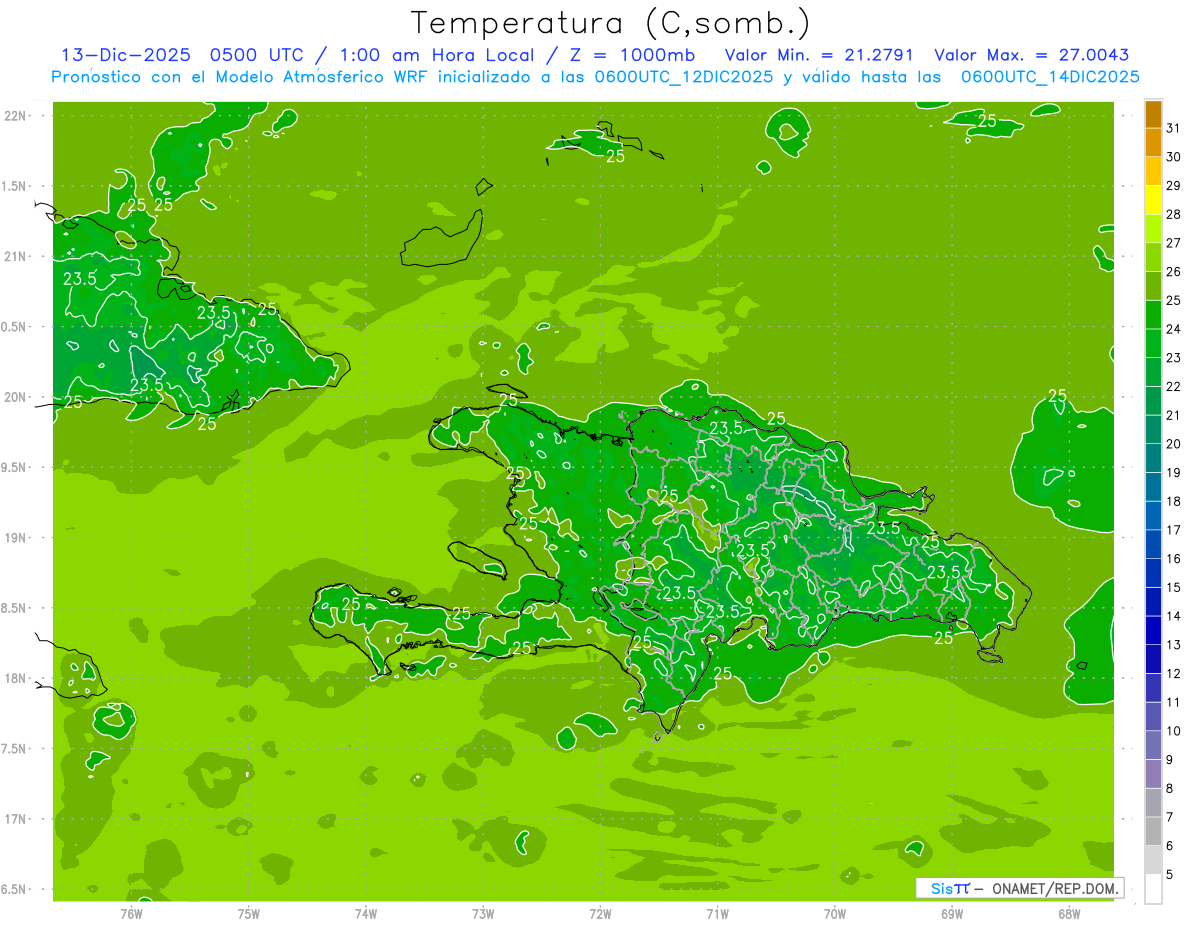The height and width of the screenshot is (927, 1200).
Task: Click the 27 value on the color scale
Action: pos(1173,243)
